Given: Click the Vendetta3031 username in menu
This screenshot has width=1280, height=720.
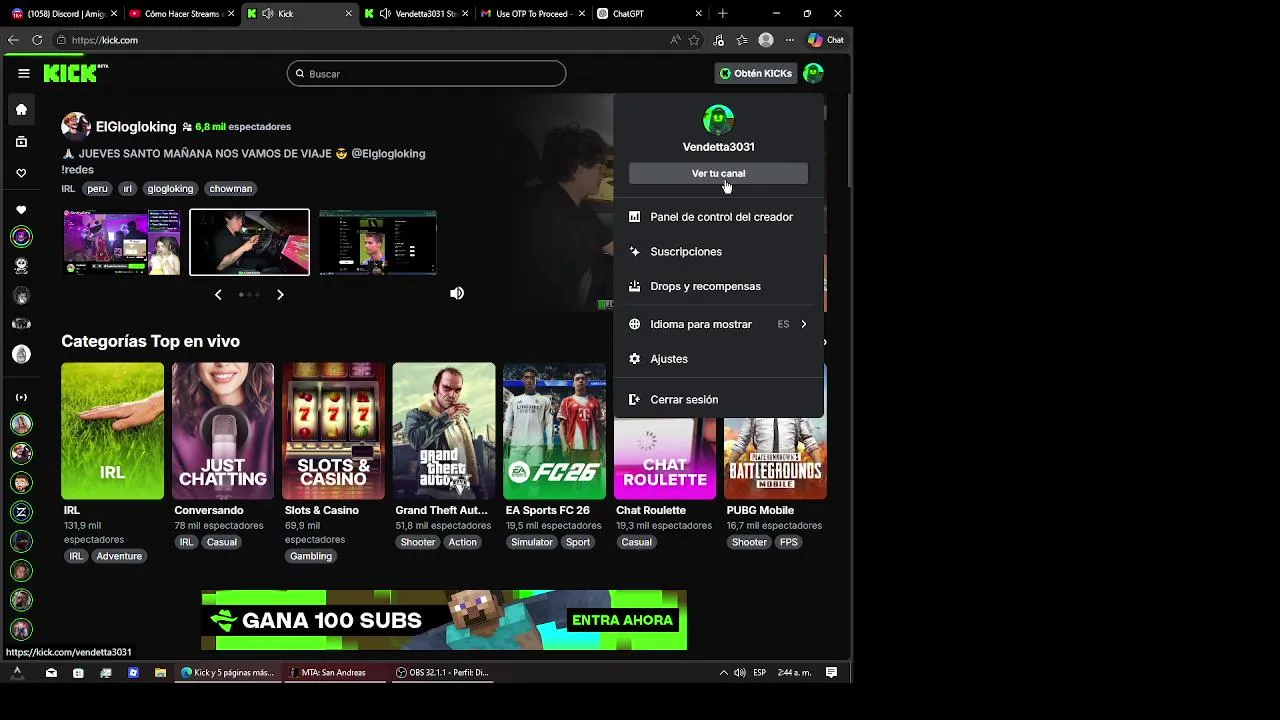Looking at the screenshot, I should click(718, 147).
